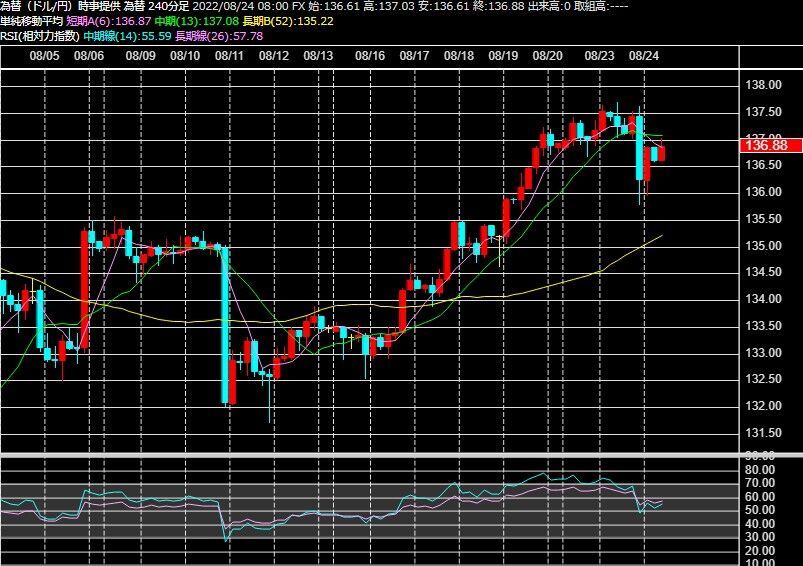This screenshot has width=803, height=566.
Task: Select the 08/10 date on axis
Action: [x=185, y=56]
